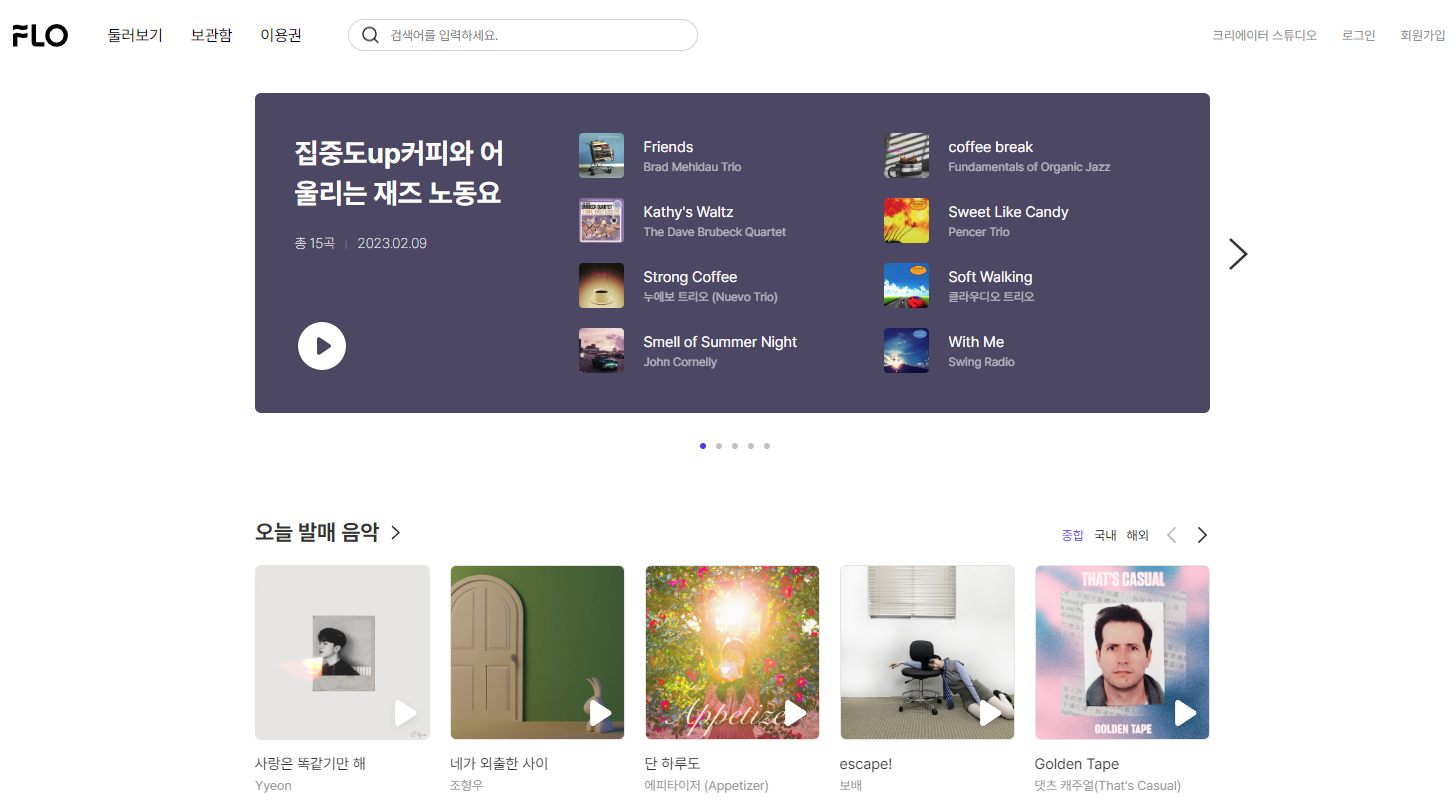Image resolution: width=1456 pixels, height=811 pixels.
Task: Play album escape!
Action: pyautogui.click(x=990, y=713)
